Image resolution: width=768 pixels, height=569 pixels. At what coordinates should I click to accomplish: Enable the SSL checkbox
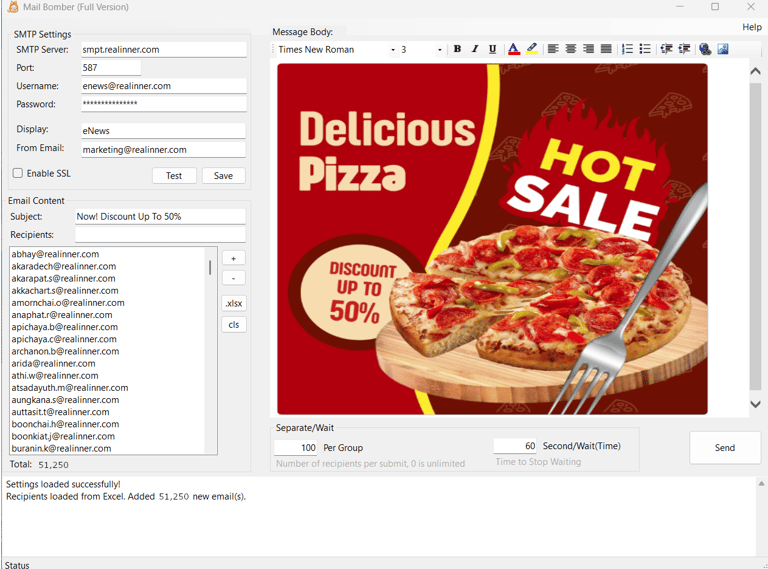click(x=18, y=173)
